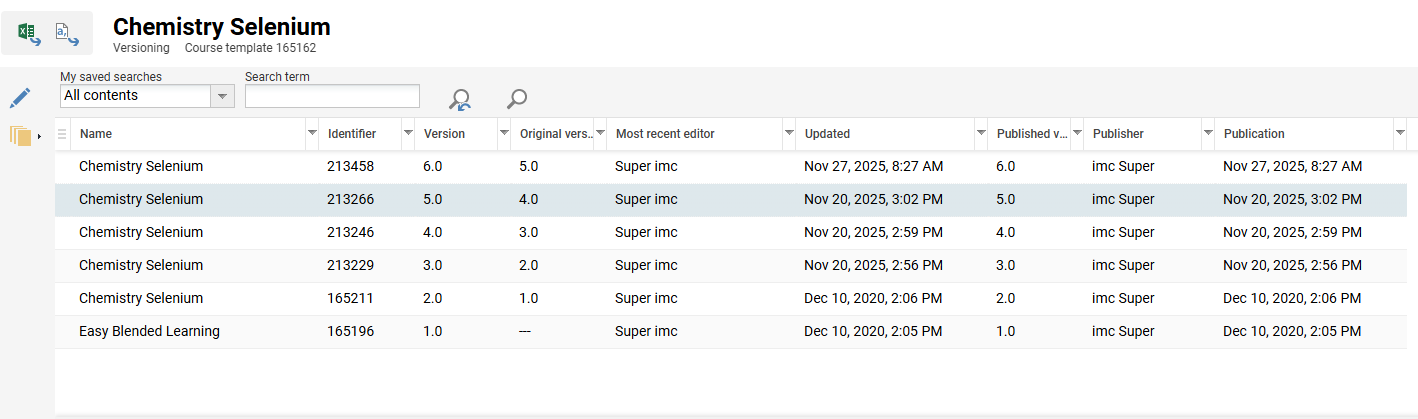The height and width of the screenshot is (419, 1418).
Task: Sort by the Updated column header
Action: [827, 134]
